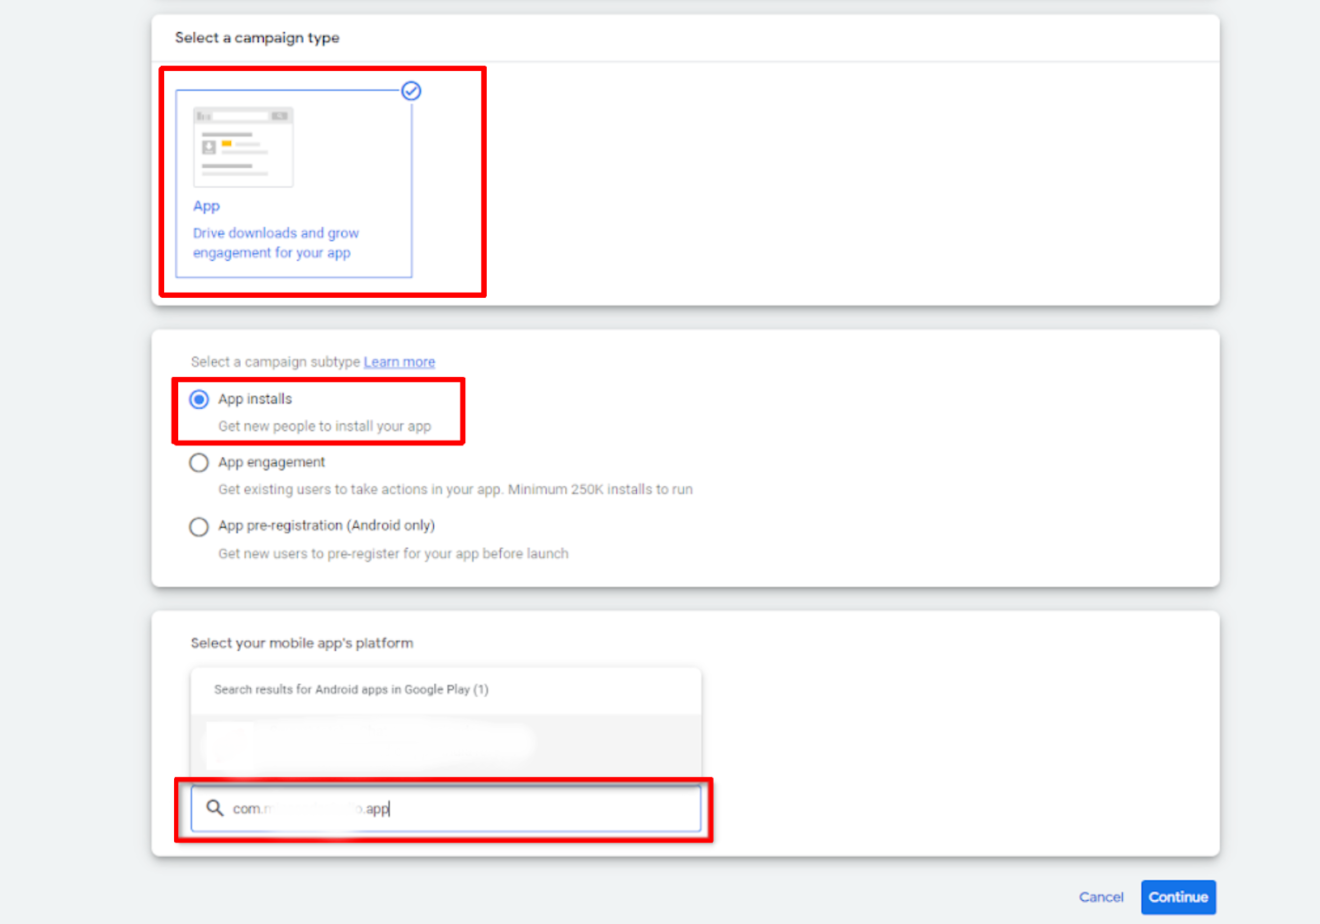Viewport: 1320px width, 924px height.
Task: Click the Cancel button
Action: (1101, 897)
